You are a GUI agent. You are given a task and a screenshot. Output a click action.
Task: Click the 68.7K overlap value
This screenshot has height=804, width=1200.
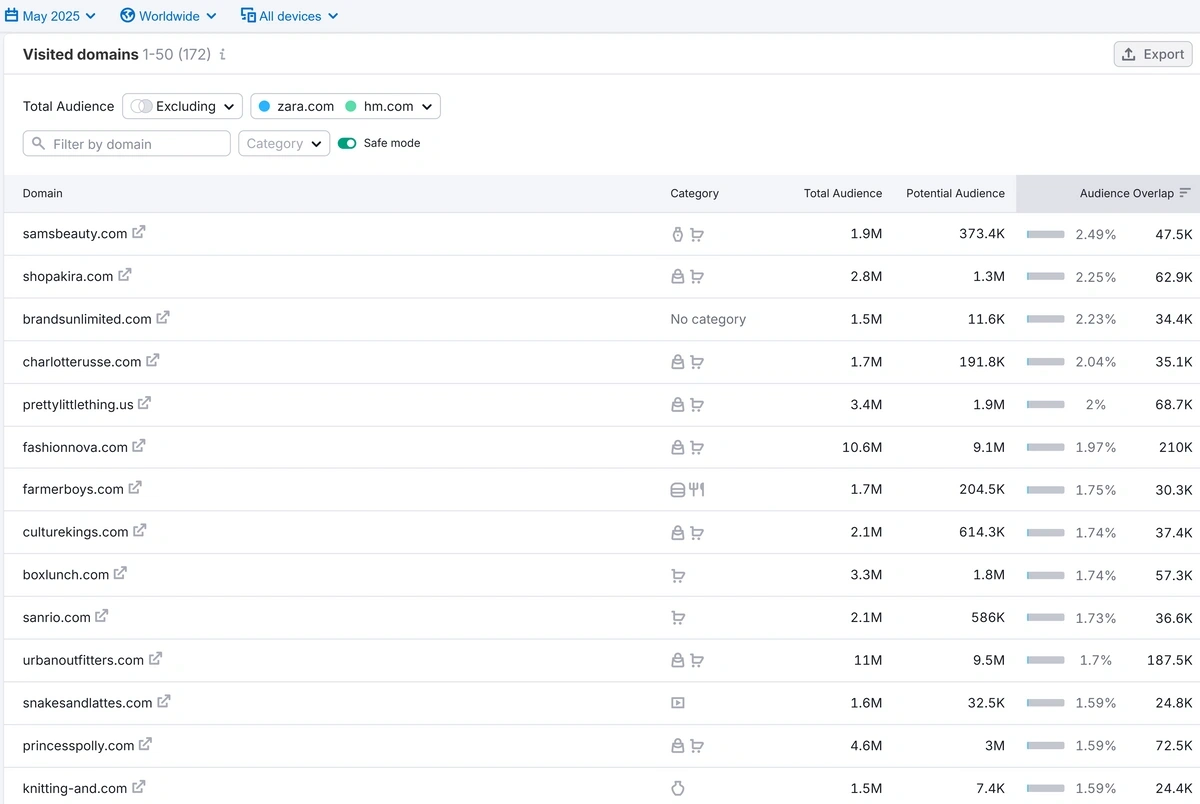(x=1174, y=405)
